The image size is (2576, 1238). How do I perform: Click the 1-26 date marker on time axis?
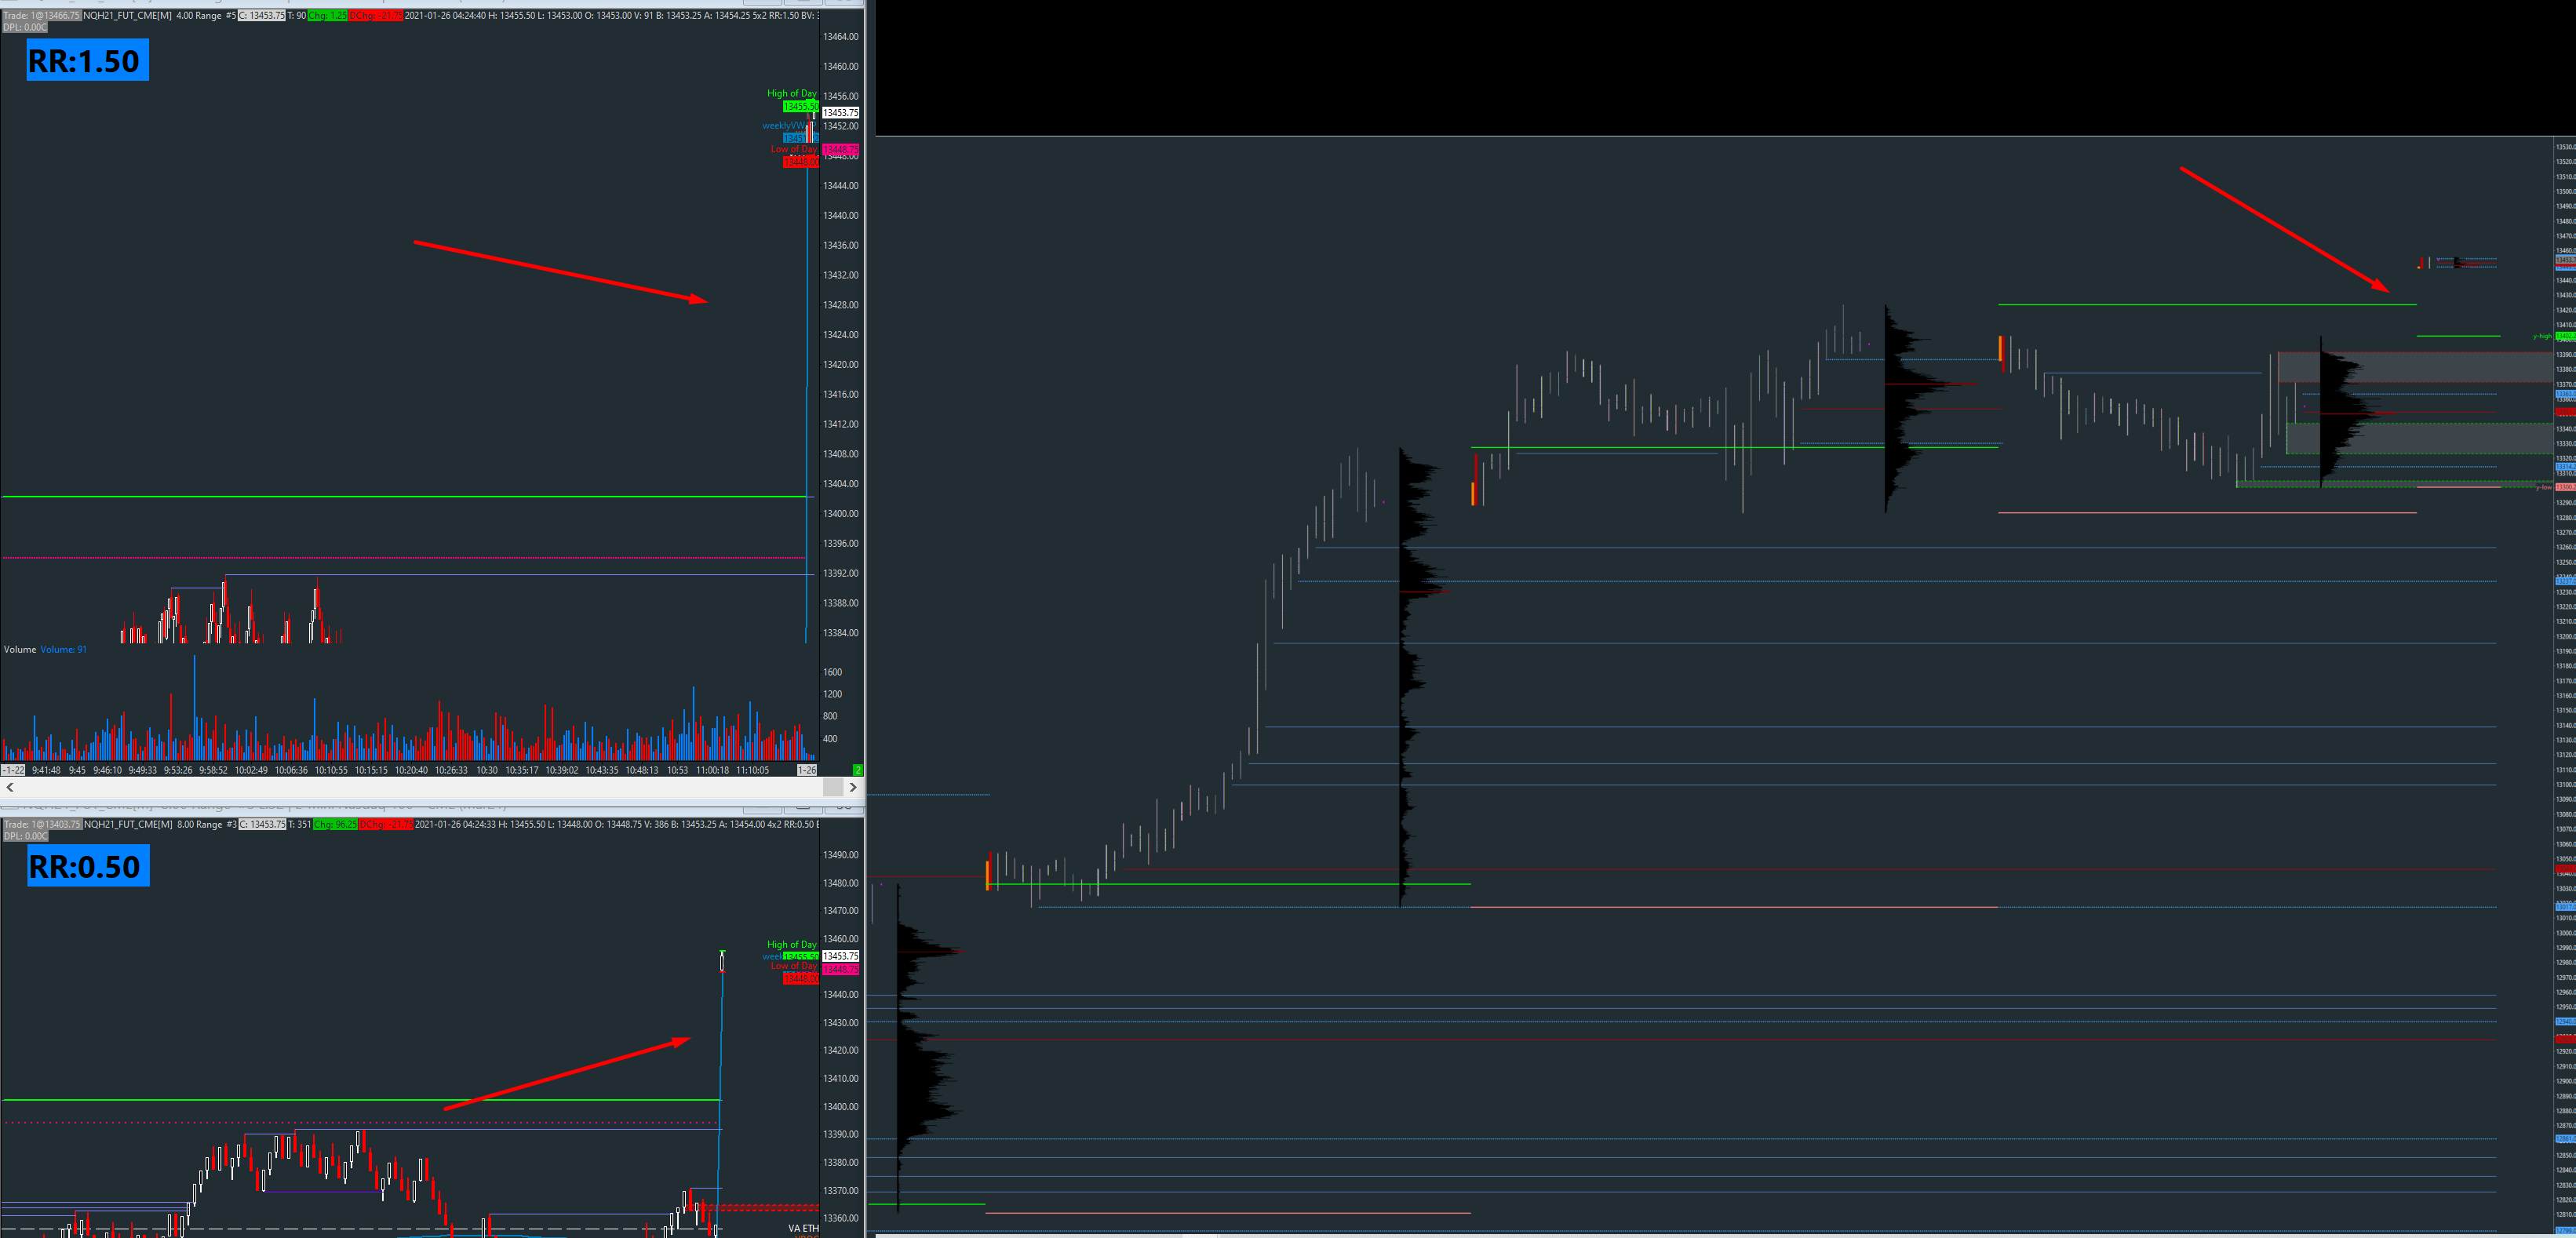806,770
